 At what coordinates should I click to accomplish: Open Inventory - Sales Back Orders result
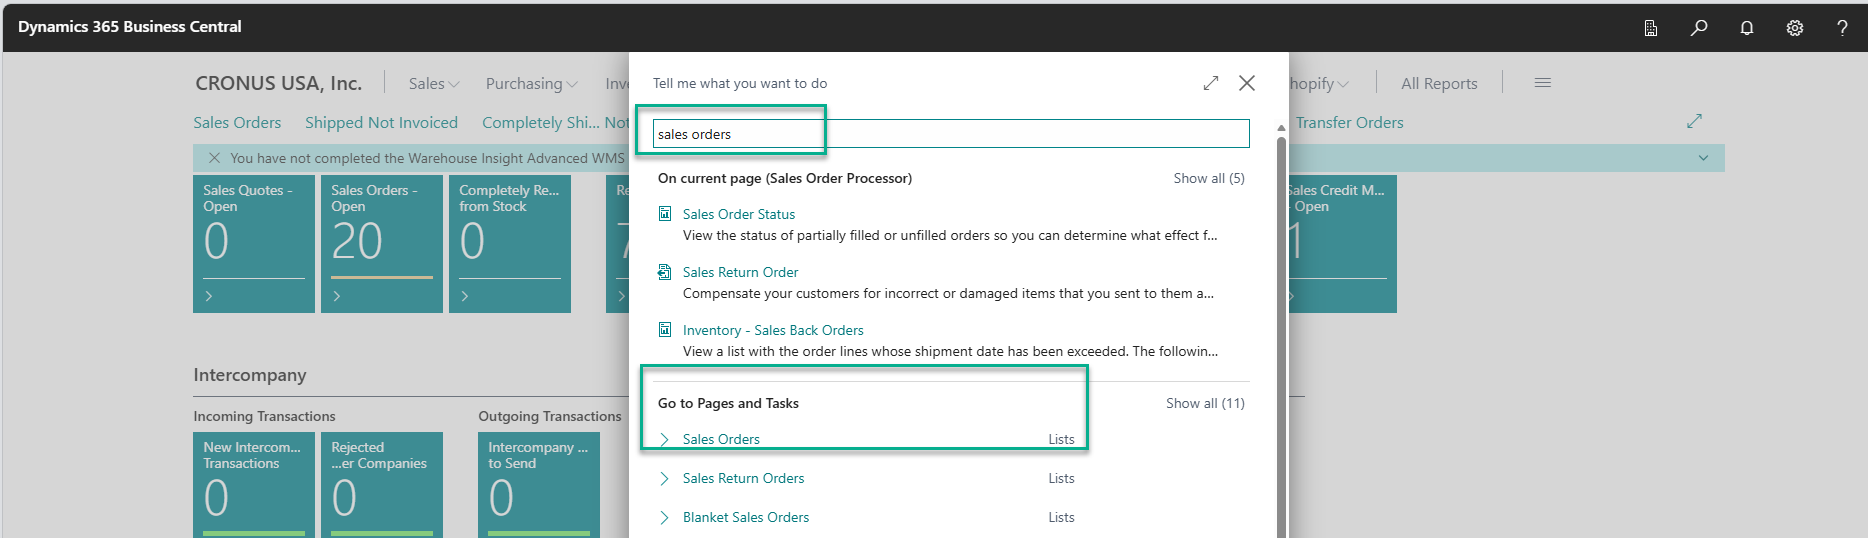coord(773,330)
